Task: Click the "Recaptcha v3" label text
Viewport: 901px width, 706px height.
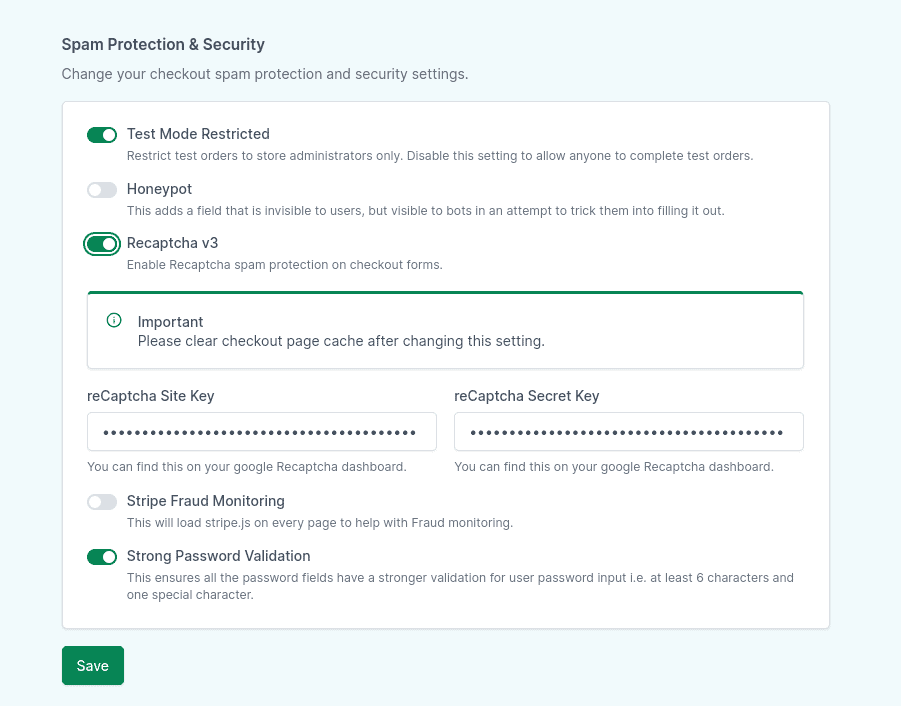Action: [172, 243]
